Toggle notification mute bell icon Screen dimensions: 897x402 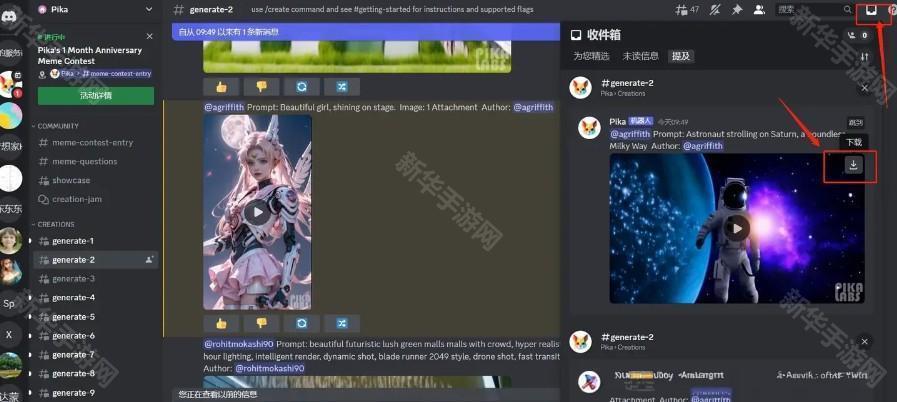(714, 9)
